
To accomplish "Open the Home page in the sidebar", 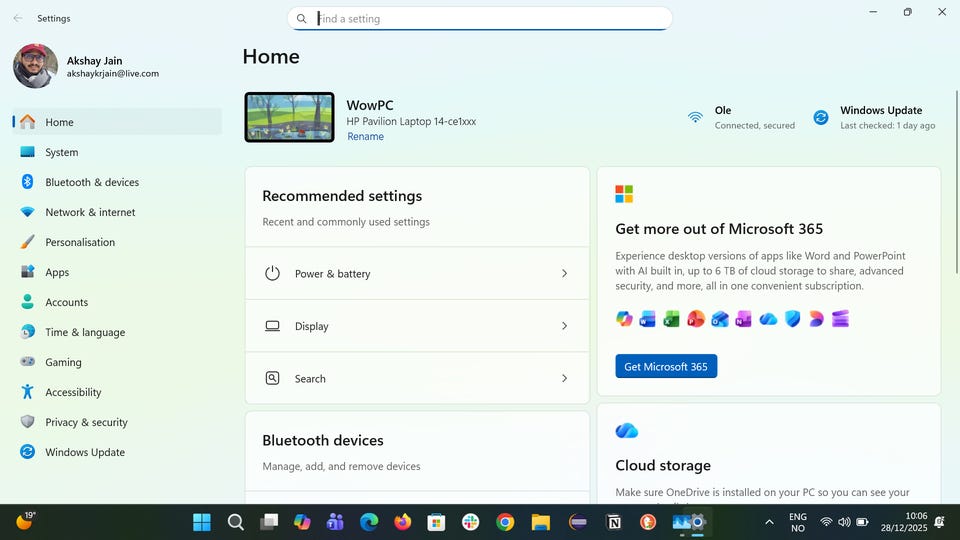I will (117, 122).
